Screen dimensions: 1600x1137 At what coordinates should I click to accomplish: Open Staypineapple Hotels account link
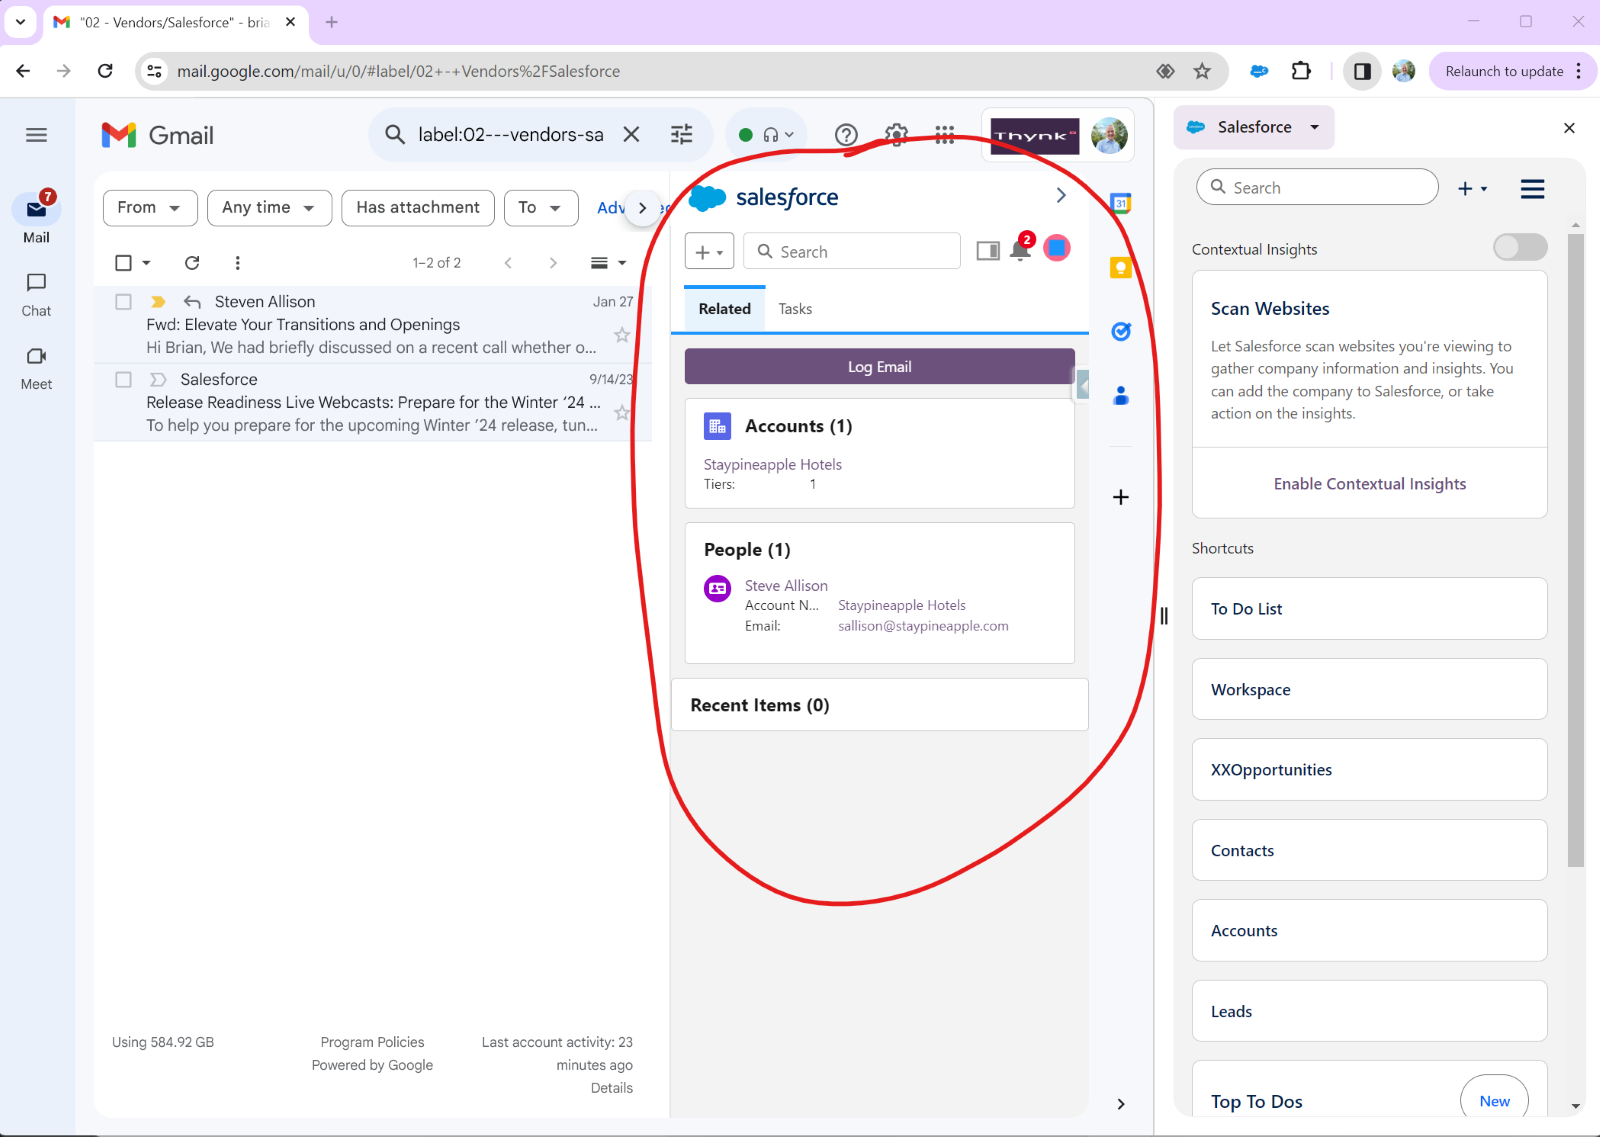tap(772, 464)
